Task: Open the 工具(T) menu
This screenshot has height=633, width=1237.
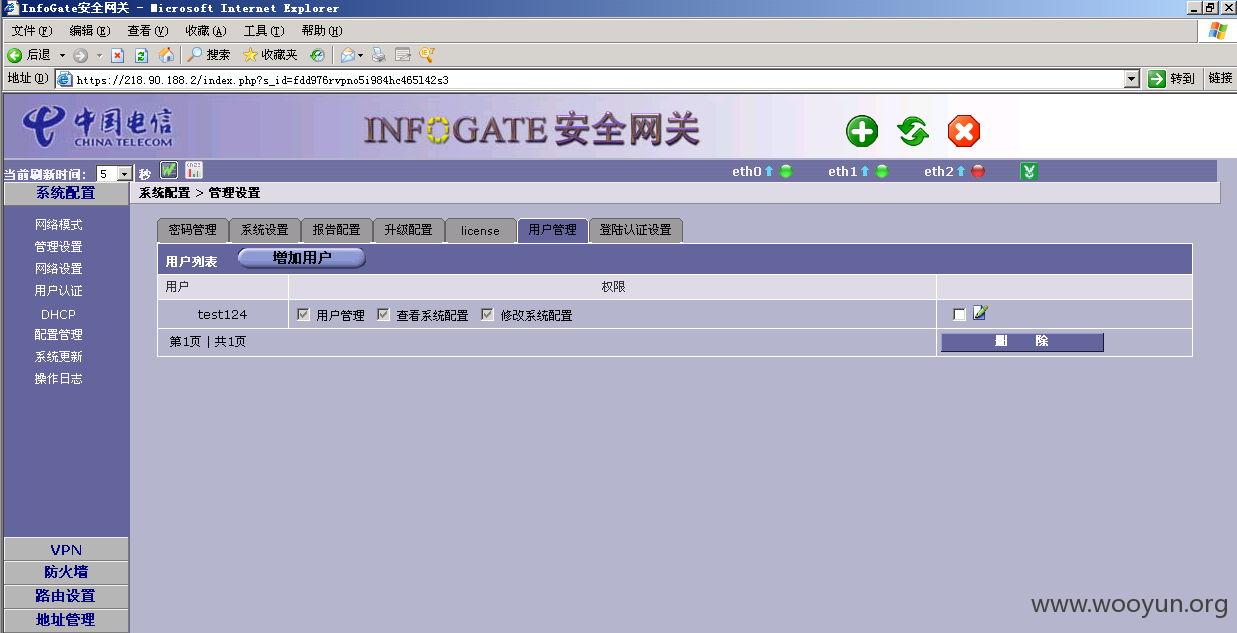Action: pos(264,31)
